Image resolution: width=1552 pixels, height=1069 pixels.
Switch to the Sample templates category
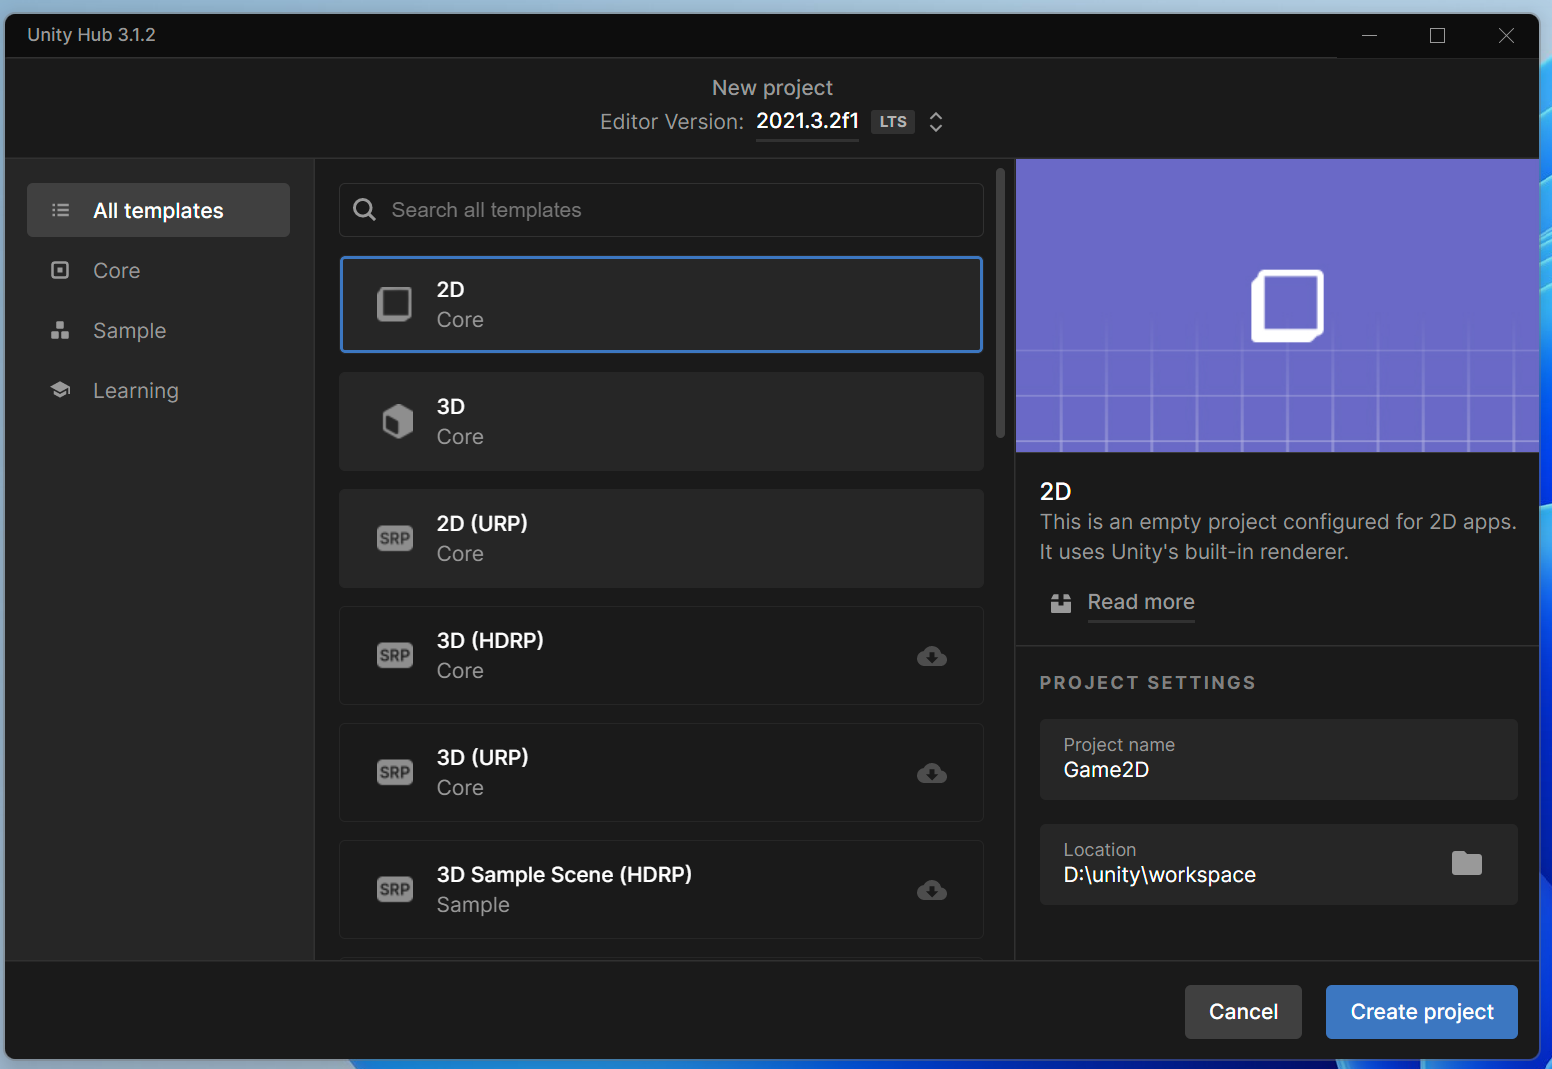click(x=158, y=330)
